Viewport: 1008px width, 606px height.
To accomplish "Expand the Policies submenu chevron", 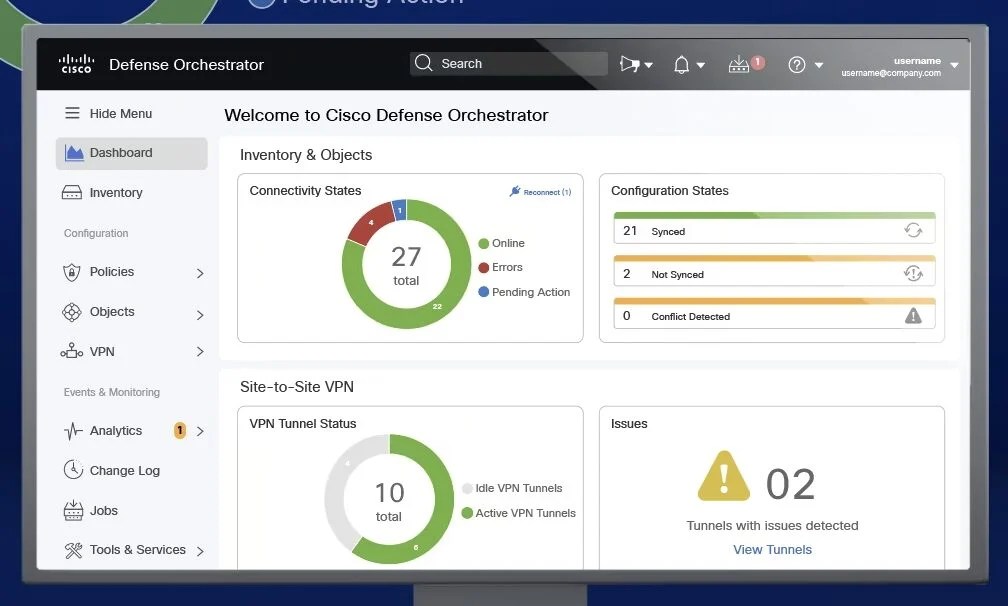I will coord(200,273).
